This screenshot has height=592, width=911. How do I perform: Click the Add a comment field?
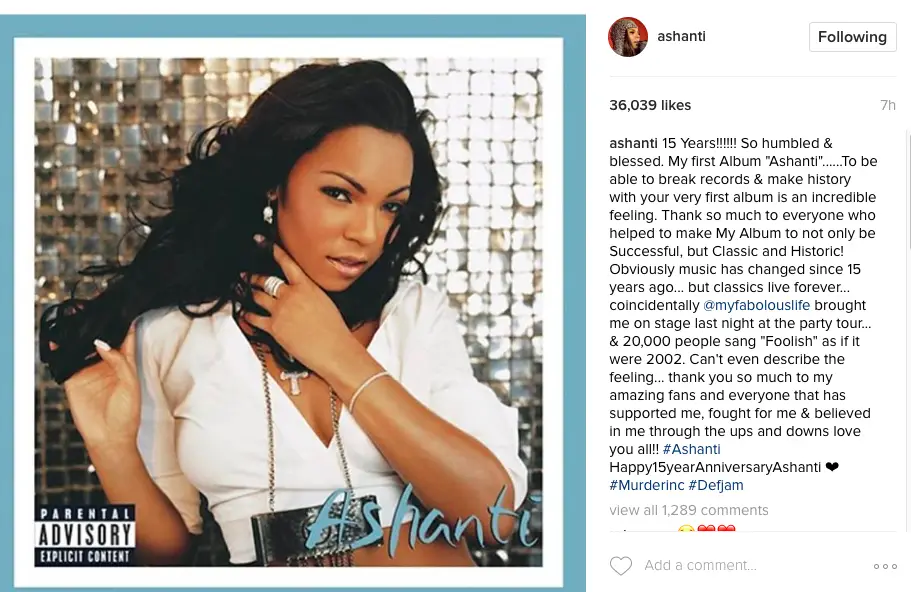pos(749,565)
